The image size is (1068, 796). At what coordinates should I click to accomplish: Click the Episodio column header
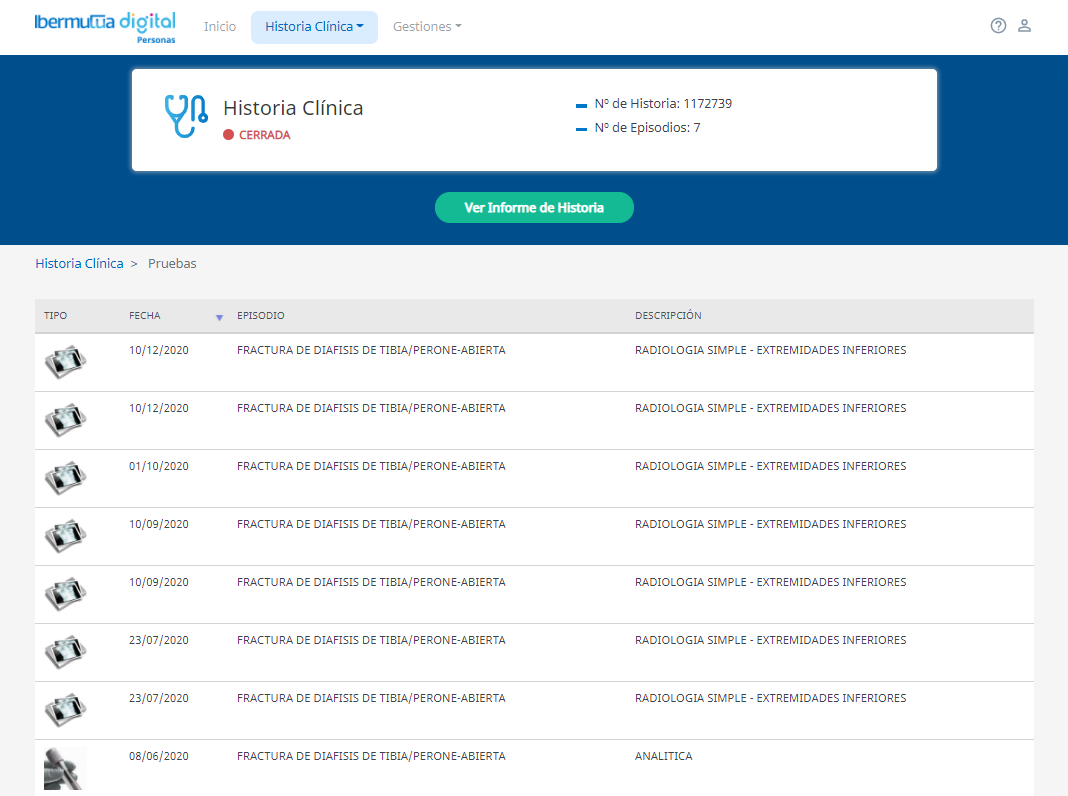coord(261,316)
